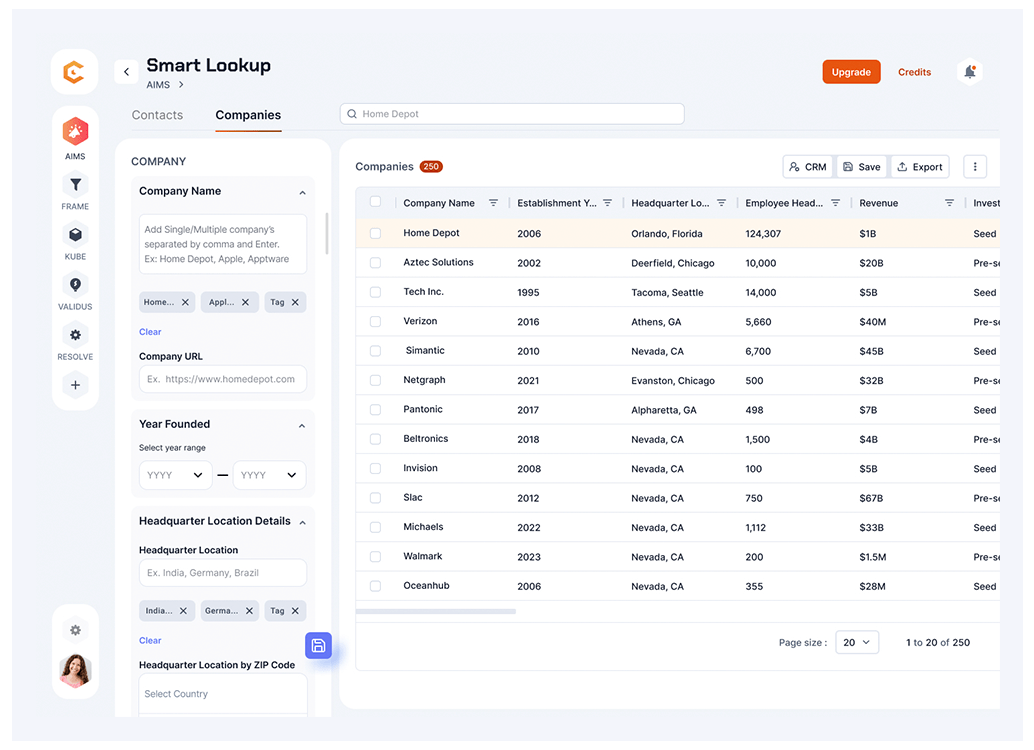The width and height of the screenshot is (1034, 750).
Task: Select the Companies tab
Action: tap(248, 115)
